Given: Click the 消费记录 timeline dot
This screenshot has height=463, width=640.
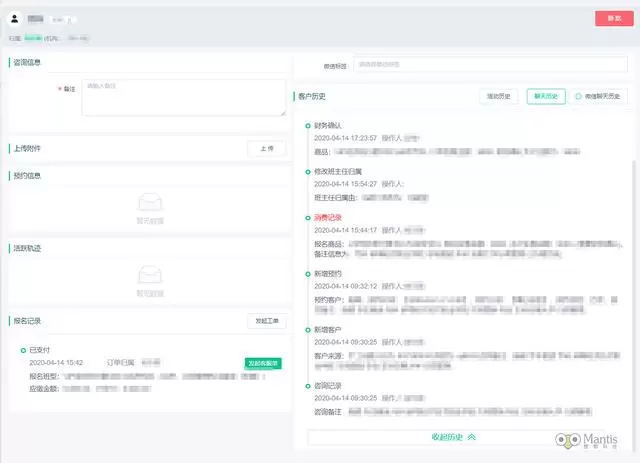Looking at the screenshot, I should tap(307, 216).
